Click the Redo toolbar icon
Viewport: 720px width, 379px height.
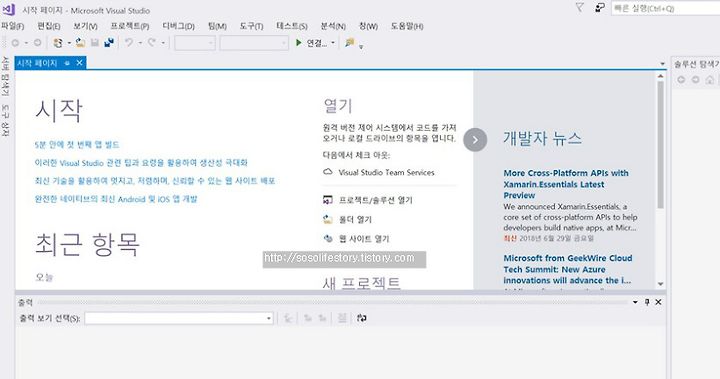[x=152, y=43]
